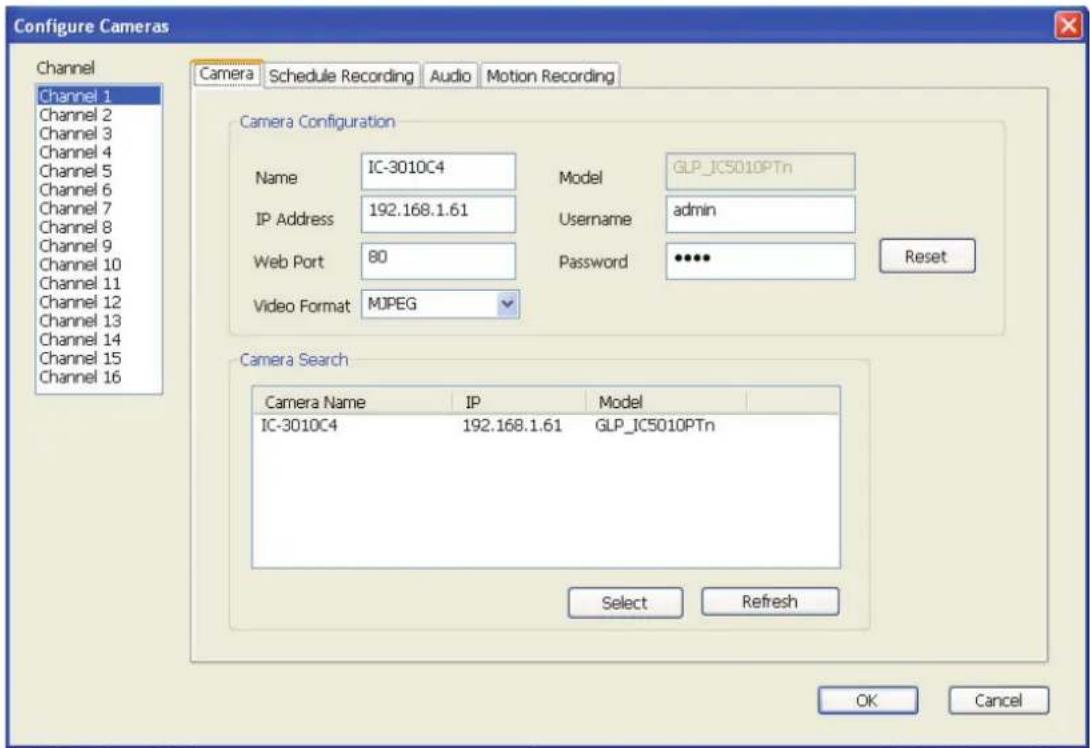This screenshot has height=748, width=1090.
Task: Click the Select button
Action: (x=625, y=603)
